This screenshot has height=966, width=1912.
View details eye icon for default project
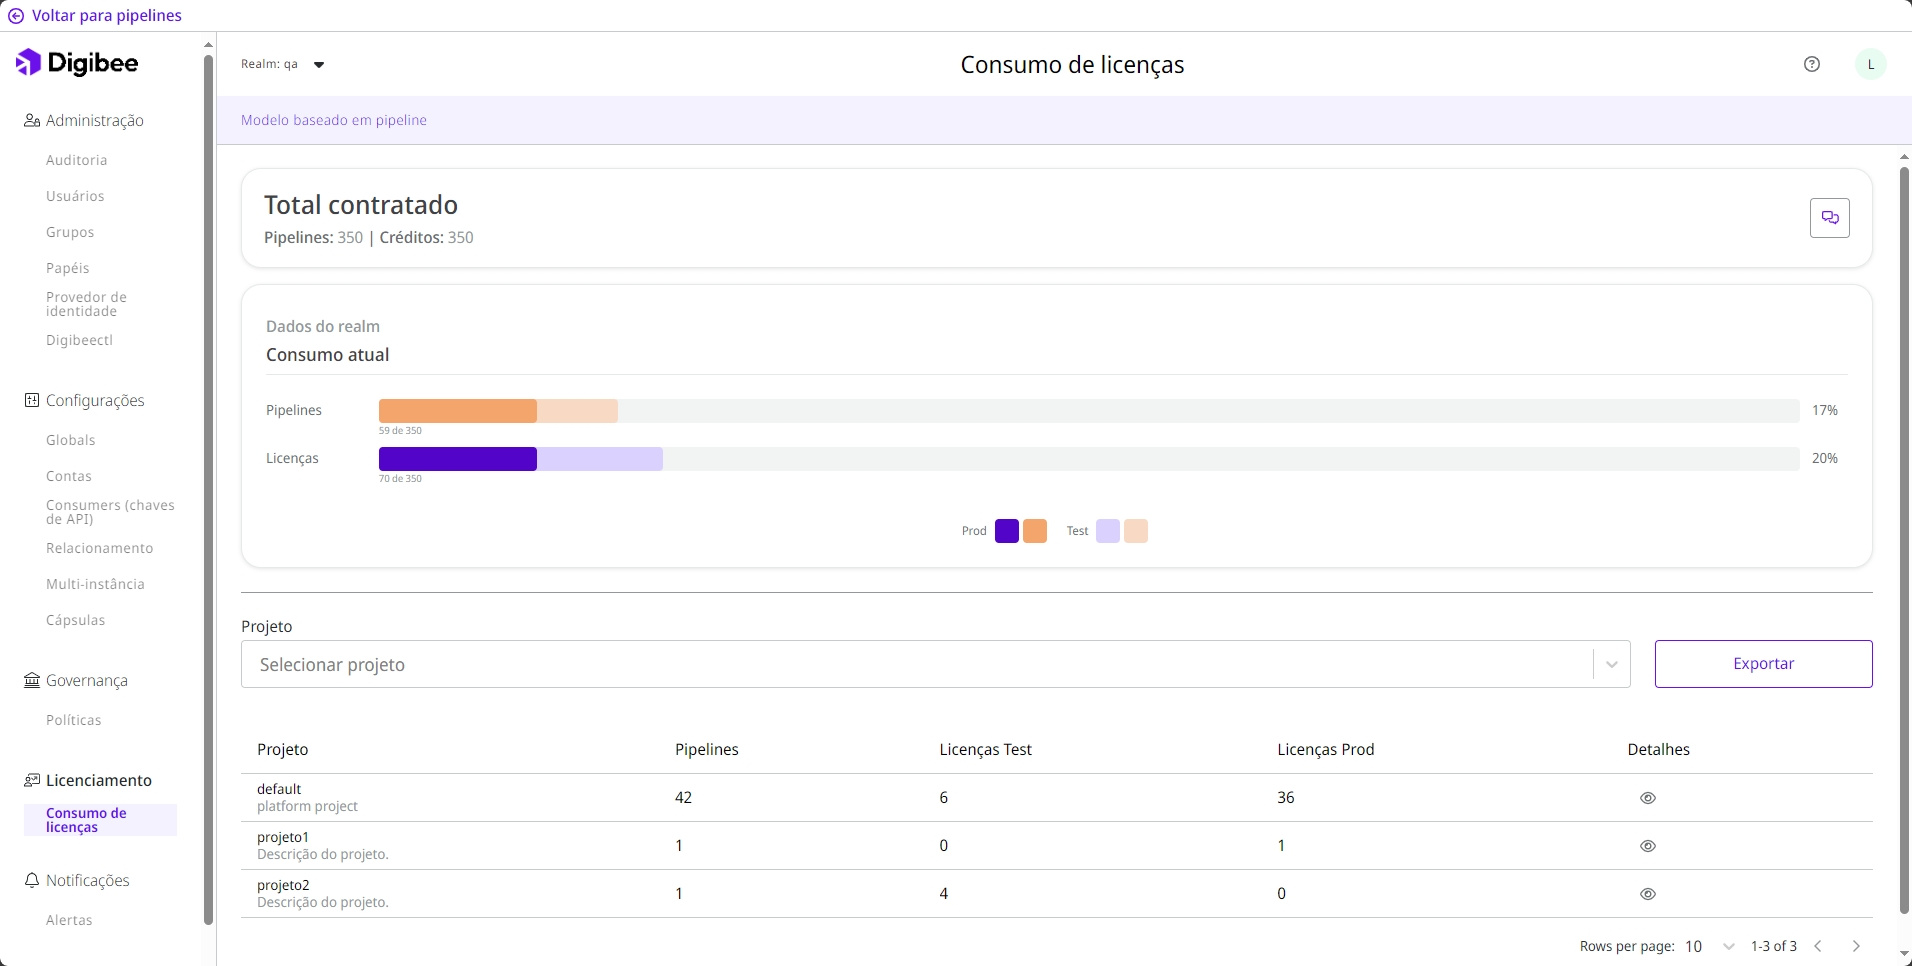(x=1648, y=798)
